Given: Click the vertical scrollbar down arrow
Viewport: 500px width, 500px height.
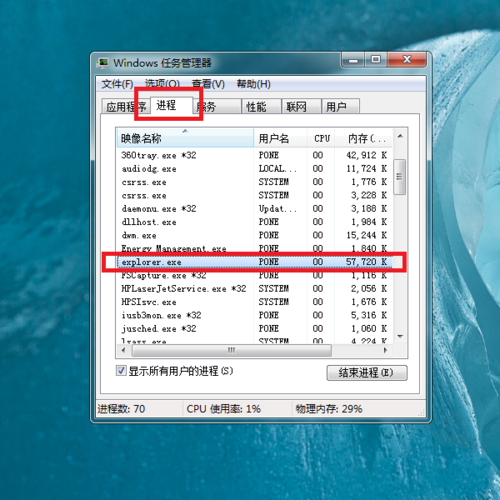Looking at the screenshot, I should click(x=400, y=336).
